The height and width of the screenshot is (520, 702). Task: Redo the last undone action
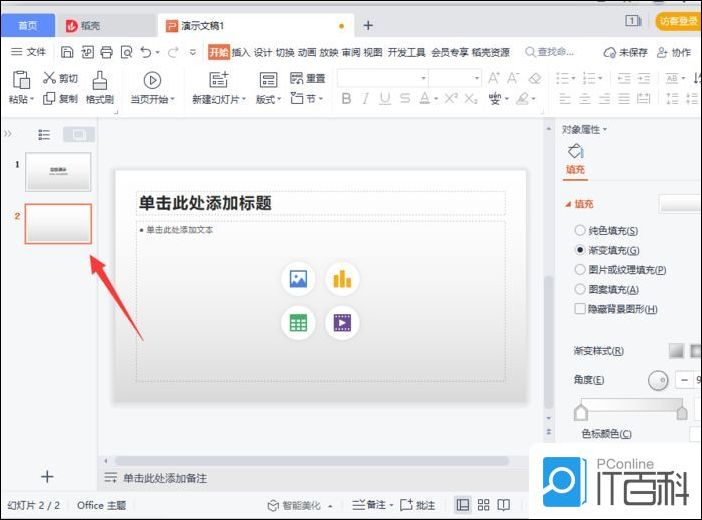click(x=173, y=52)
